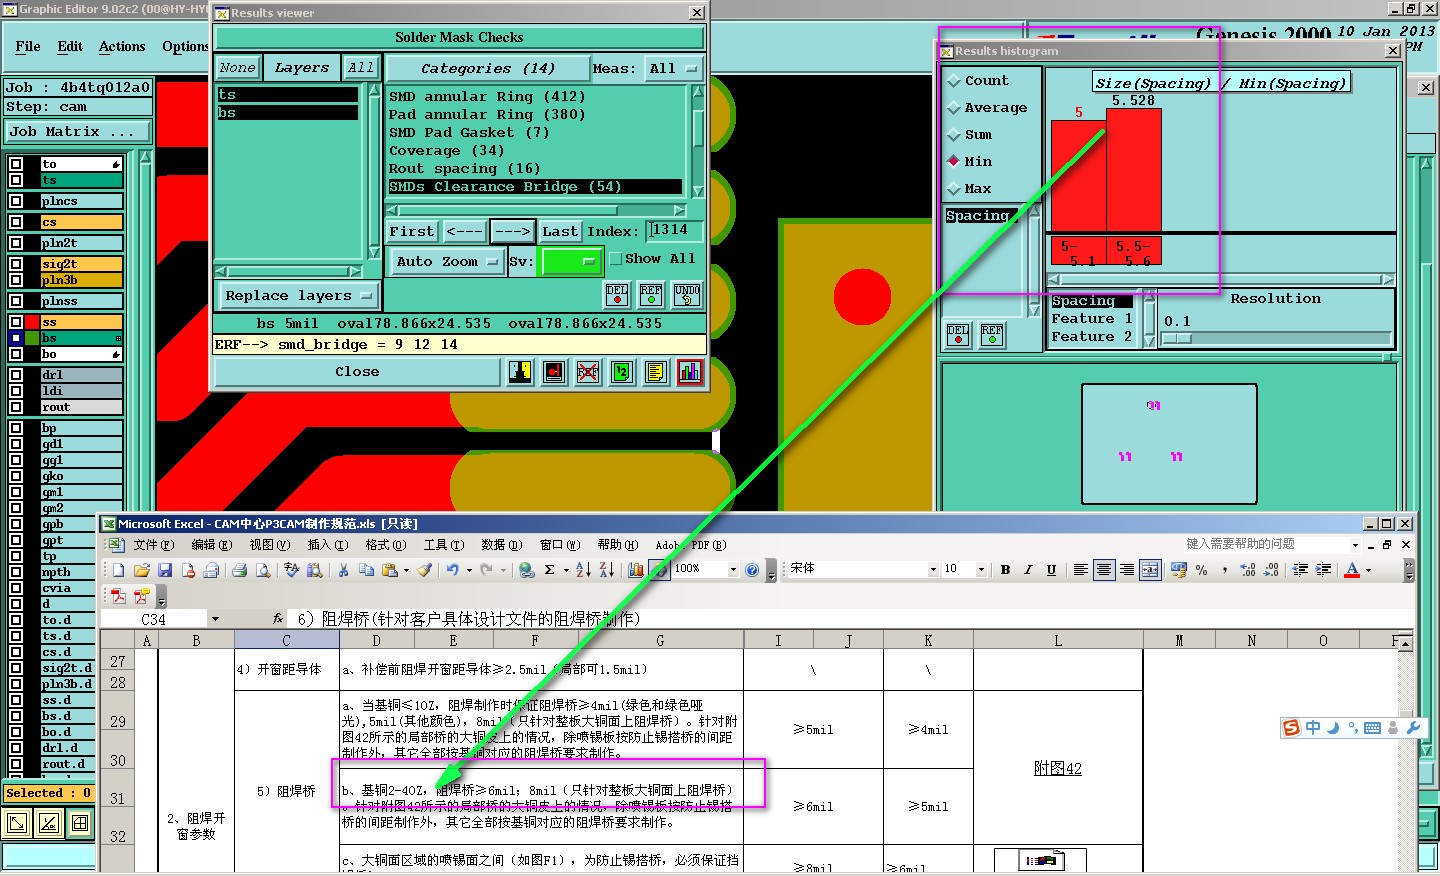Click the green numbered page icon beside Close
Viewport: 1440px width, 876px height.
[622, 372]
